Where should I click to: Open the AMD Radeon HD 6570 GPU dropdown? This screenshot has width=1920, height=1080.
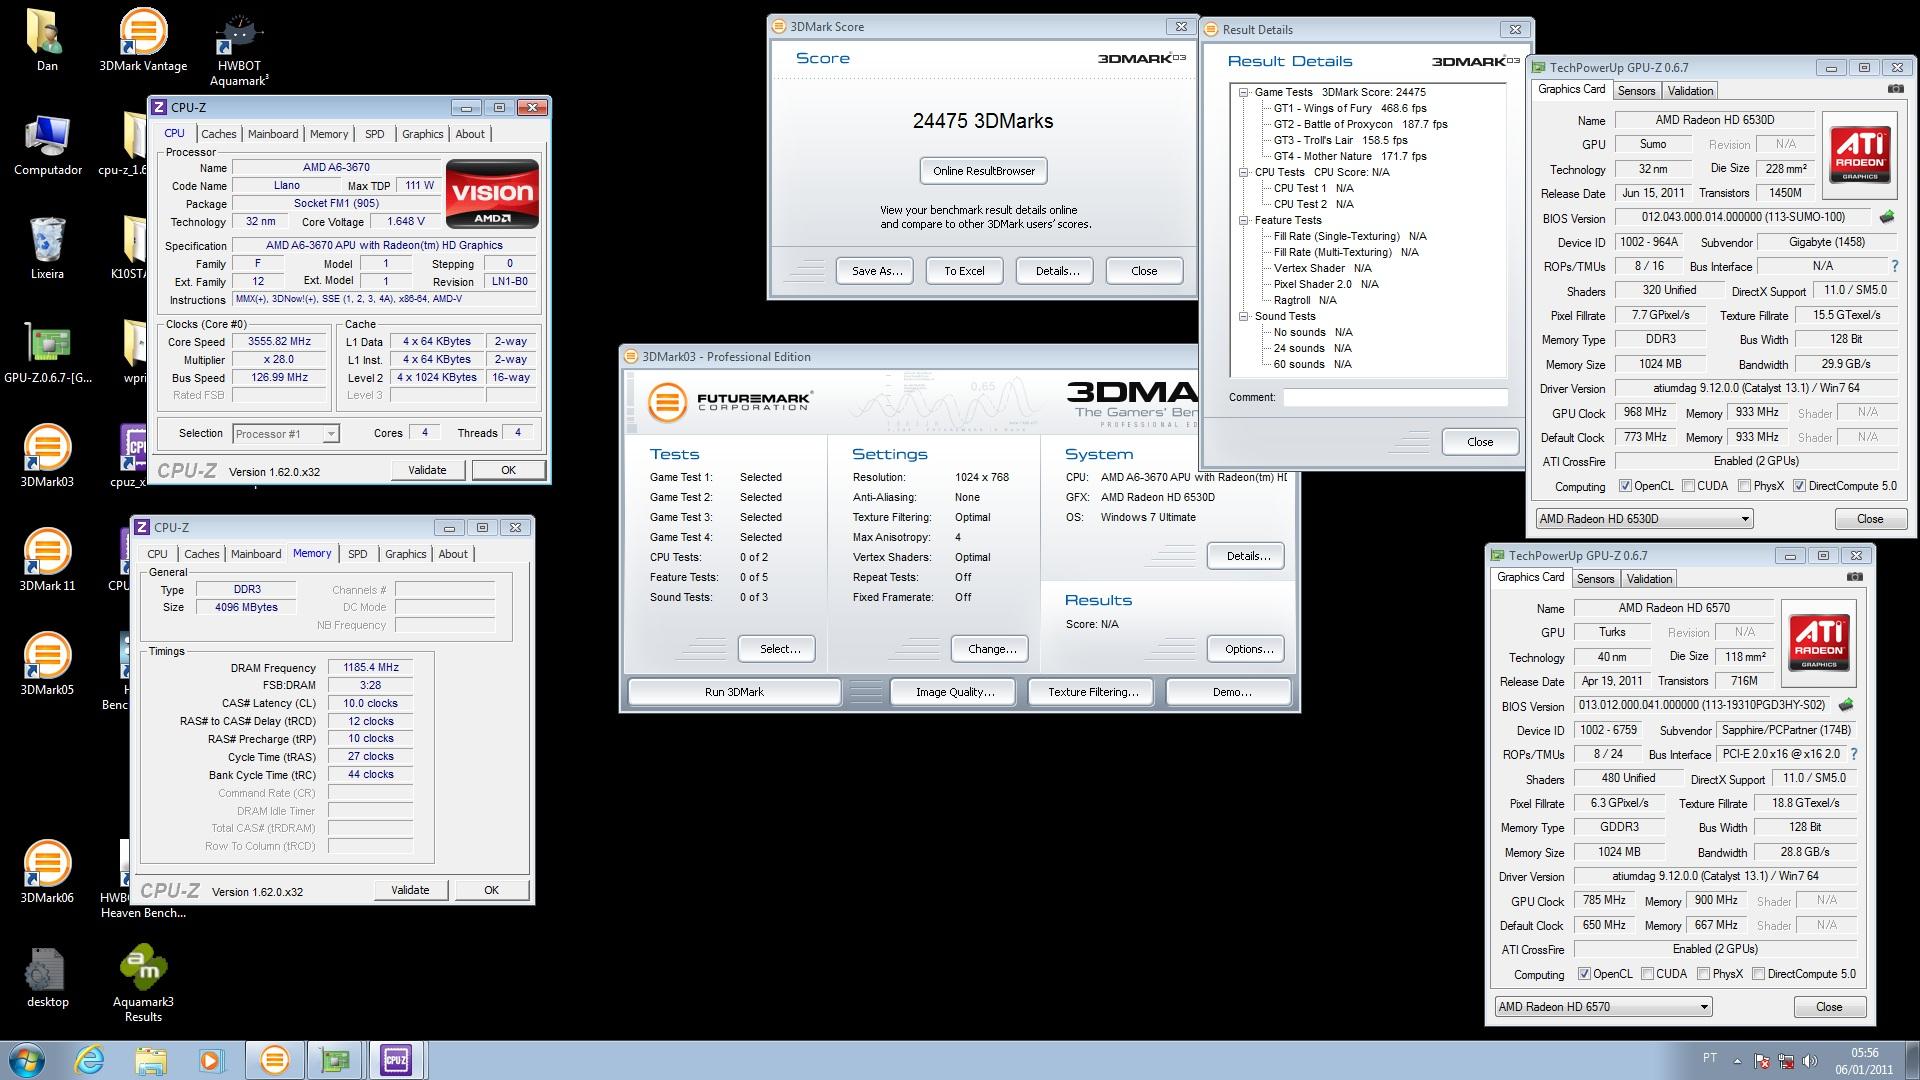[1604, 1007]
